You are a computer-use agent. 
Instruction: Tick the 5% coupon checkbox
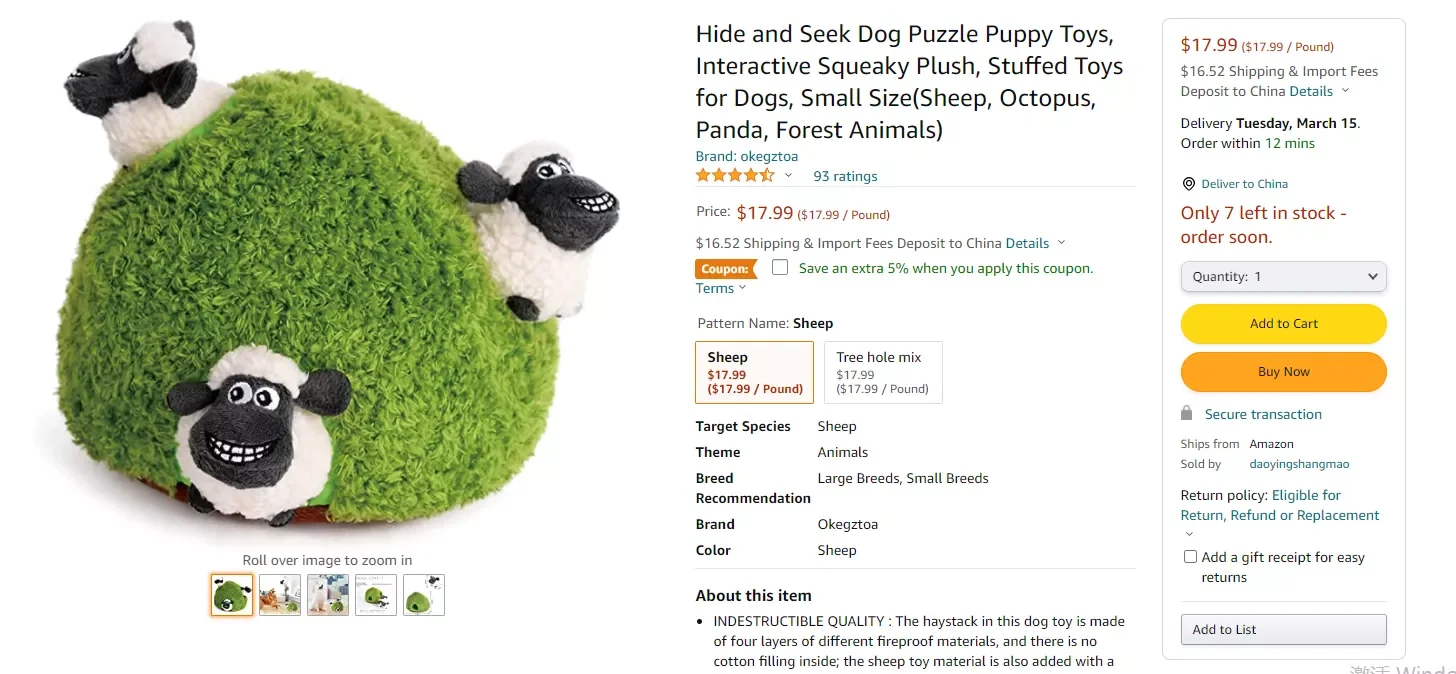(780, 268)
